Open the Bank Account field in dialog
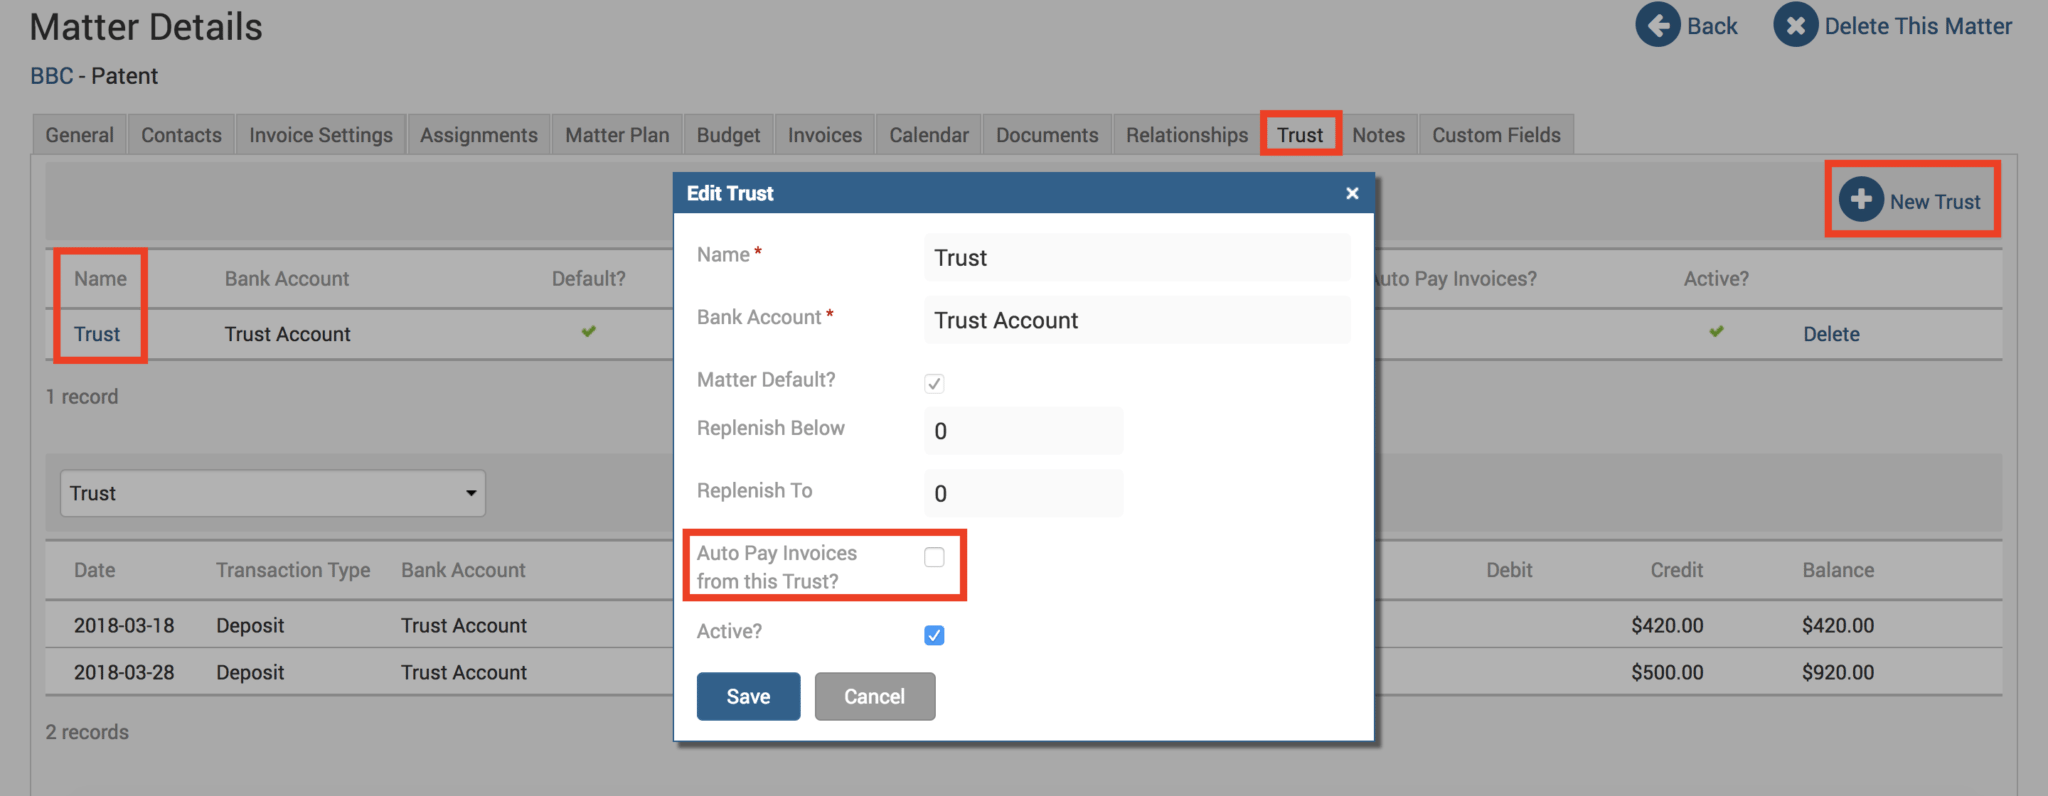This screenshot has width=2048, height=796. click(x=1136, y=320)
